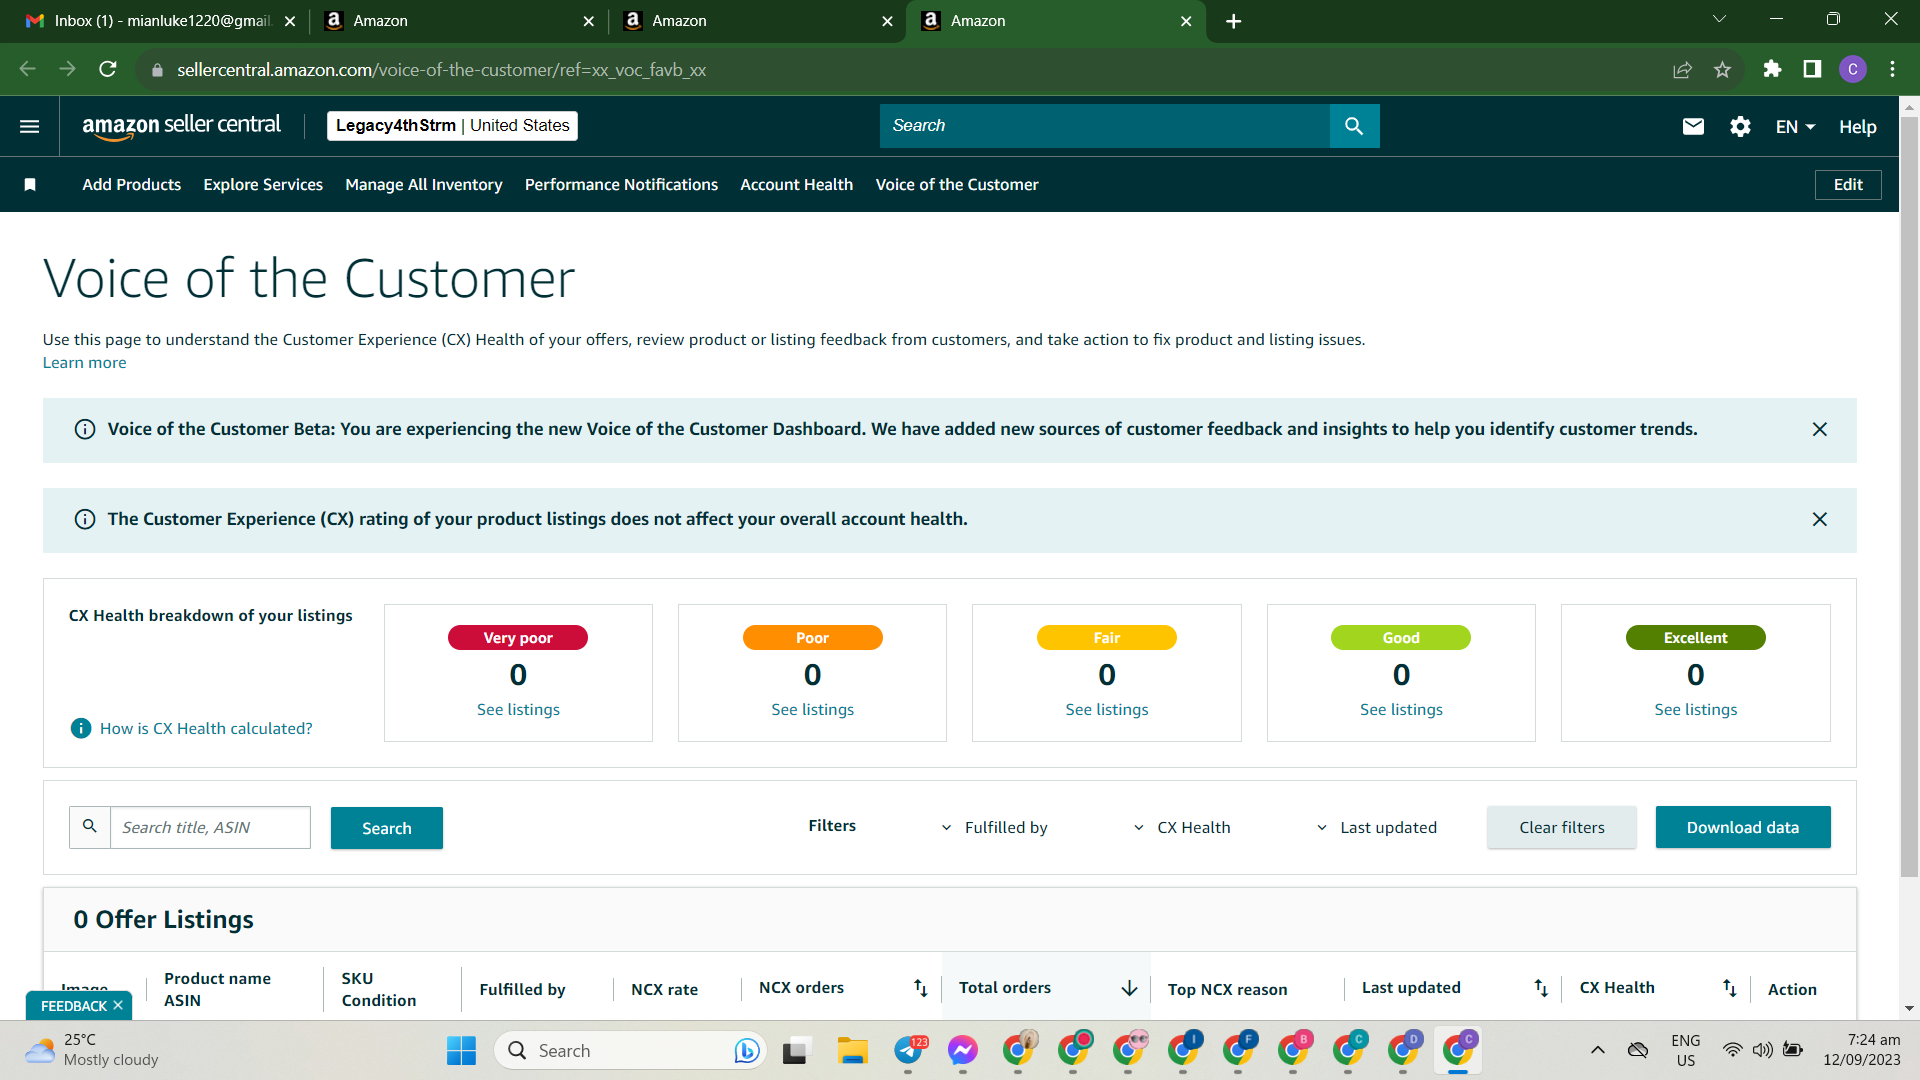Click the bookmark icon in navigation bar
Image resolution: width=1920 pixels, height=1080 pixels.
point(30,185)
